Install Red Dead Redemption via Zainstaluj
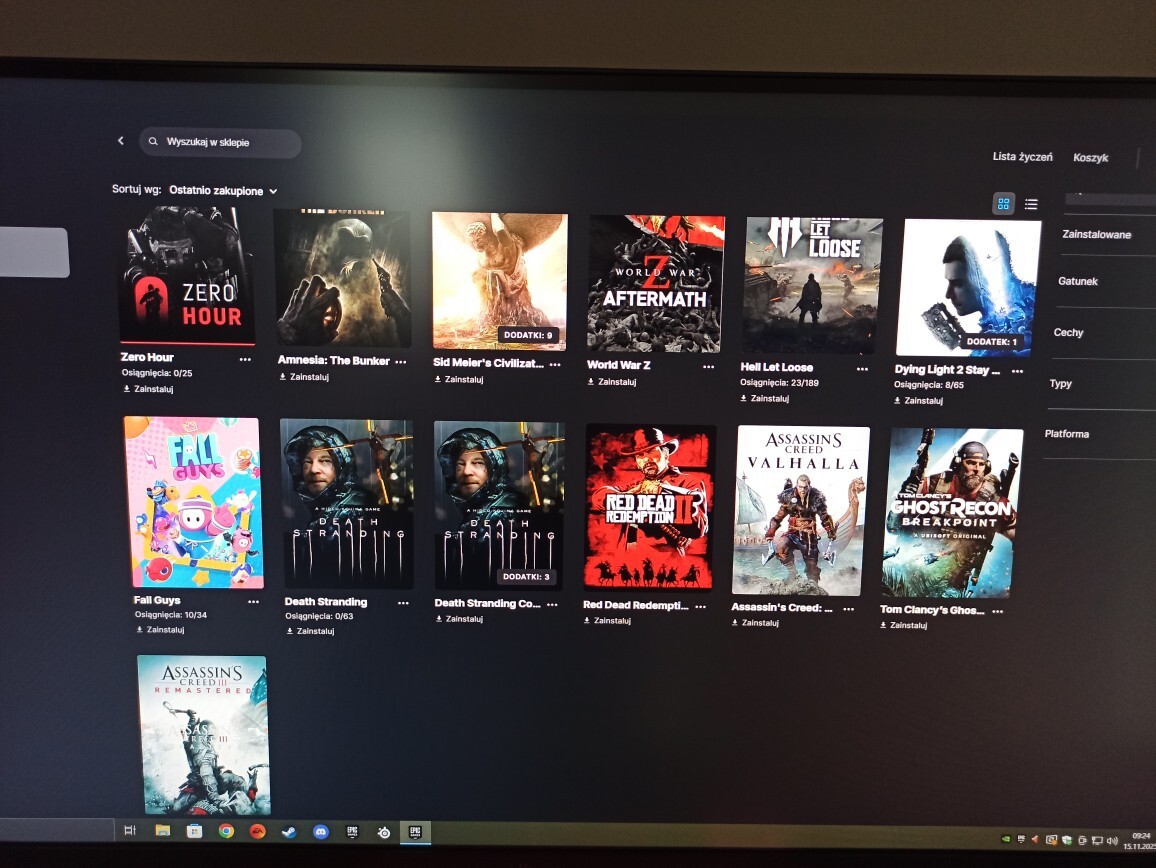Screen dimensions: 1156x868 pyautogui.click(x=607, y=621)
